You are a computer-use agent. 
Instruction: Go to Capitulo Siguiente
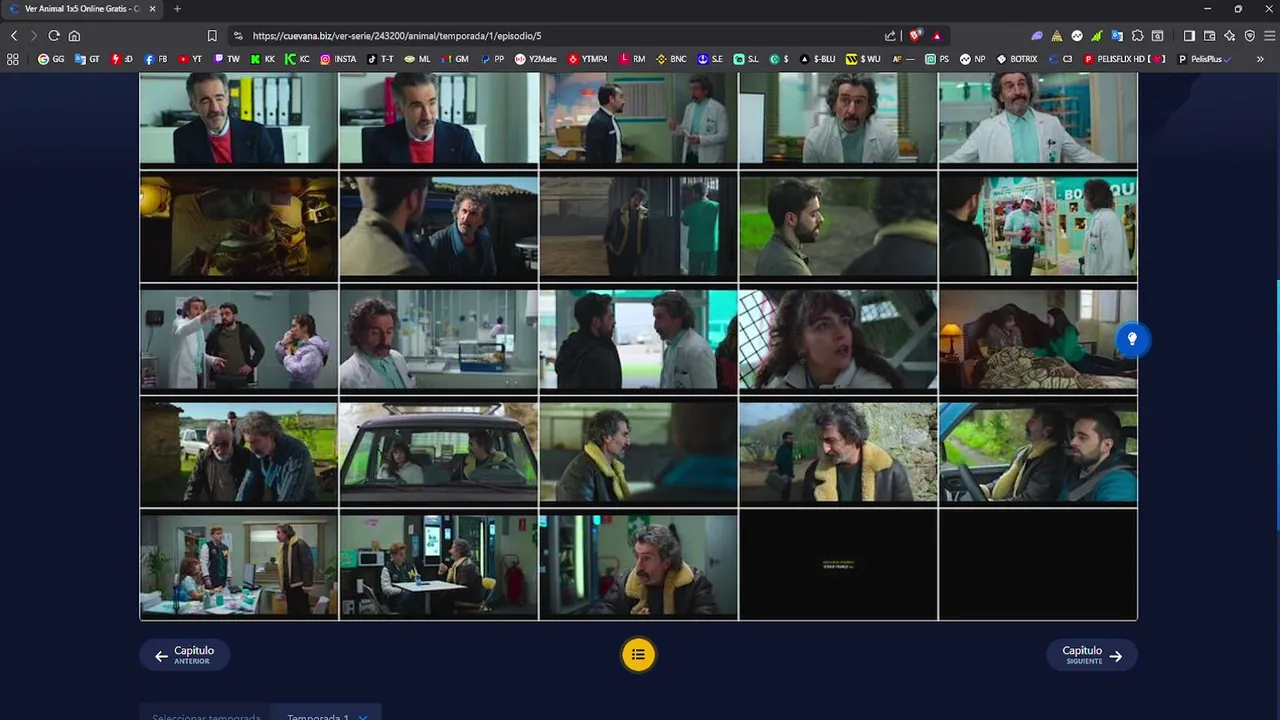pos(1092,655)
